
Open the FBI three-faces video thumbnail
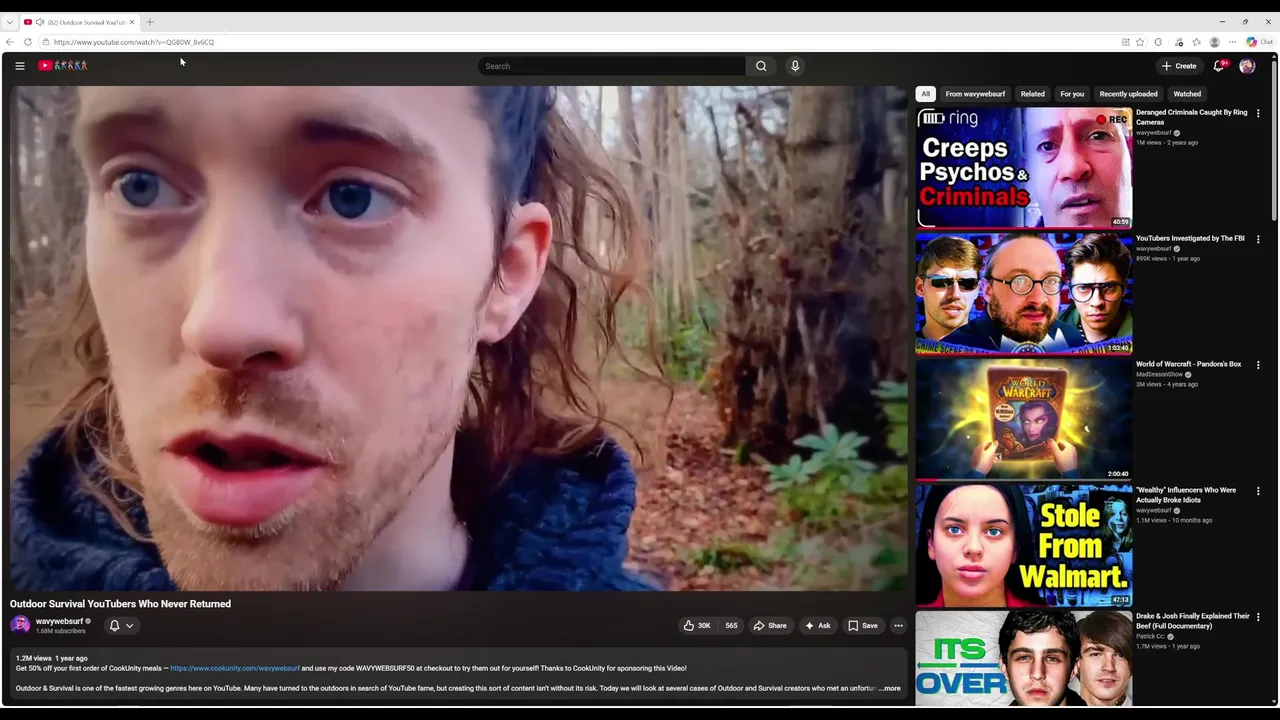pos(1024,294)
